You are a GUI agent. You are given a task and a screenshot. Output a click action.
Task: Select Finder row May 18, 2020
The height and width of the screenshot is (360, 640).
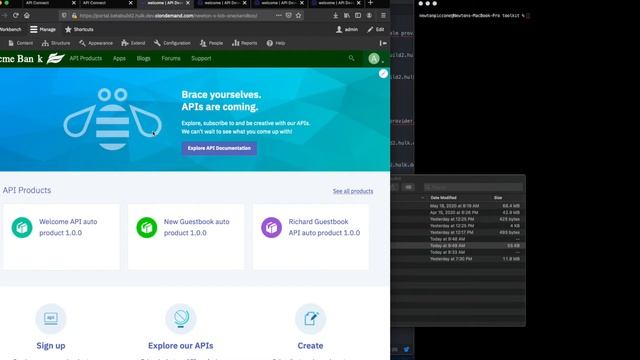click(x=458, y=206)
